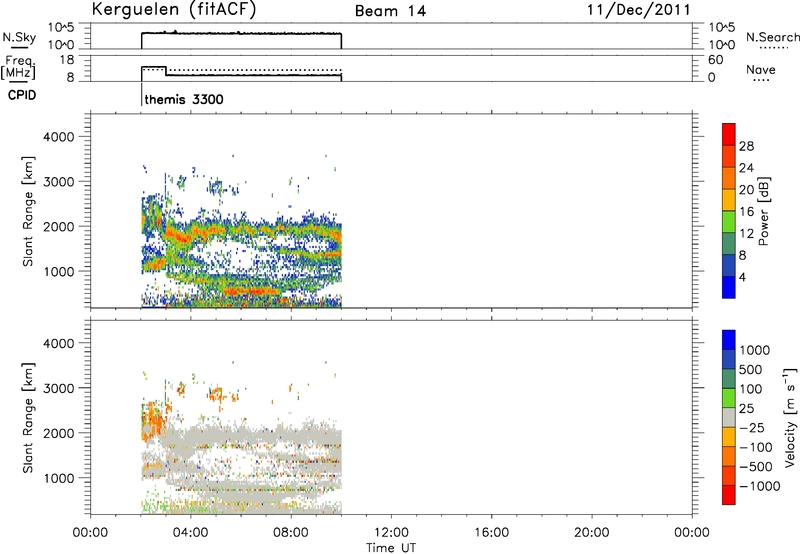Click the 'Nave' legend label

pos(761,69)
